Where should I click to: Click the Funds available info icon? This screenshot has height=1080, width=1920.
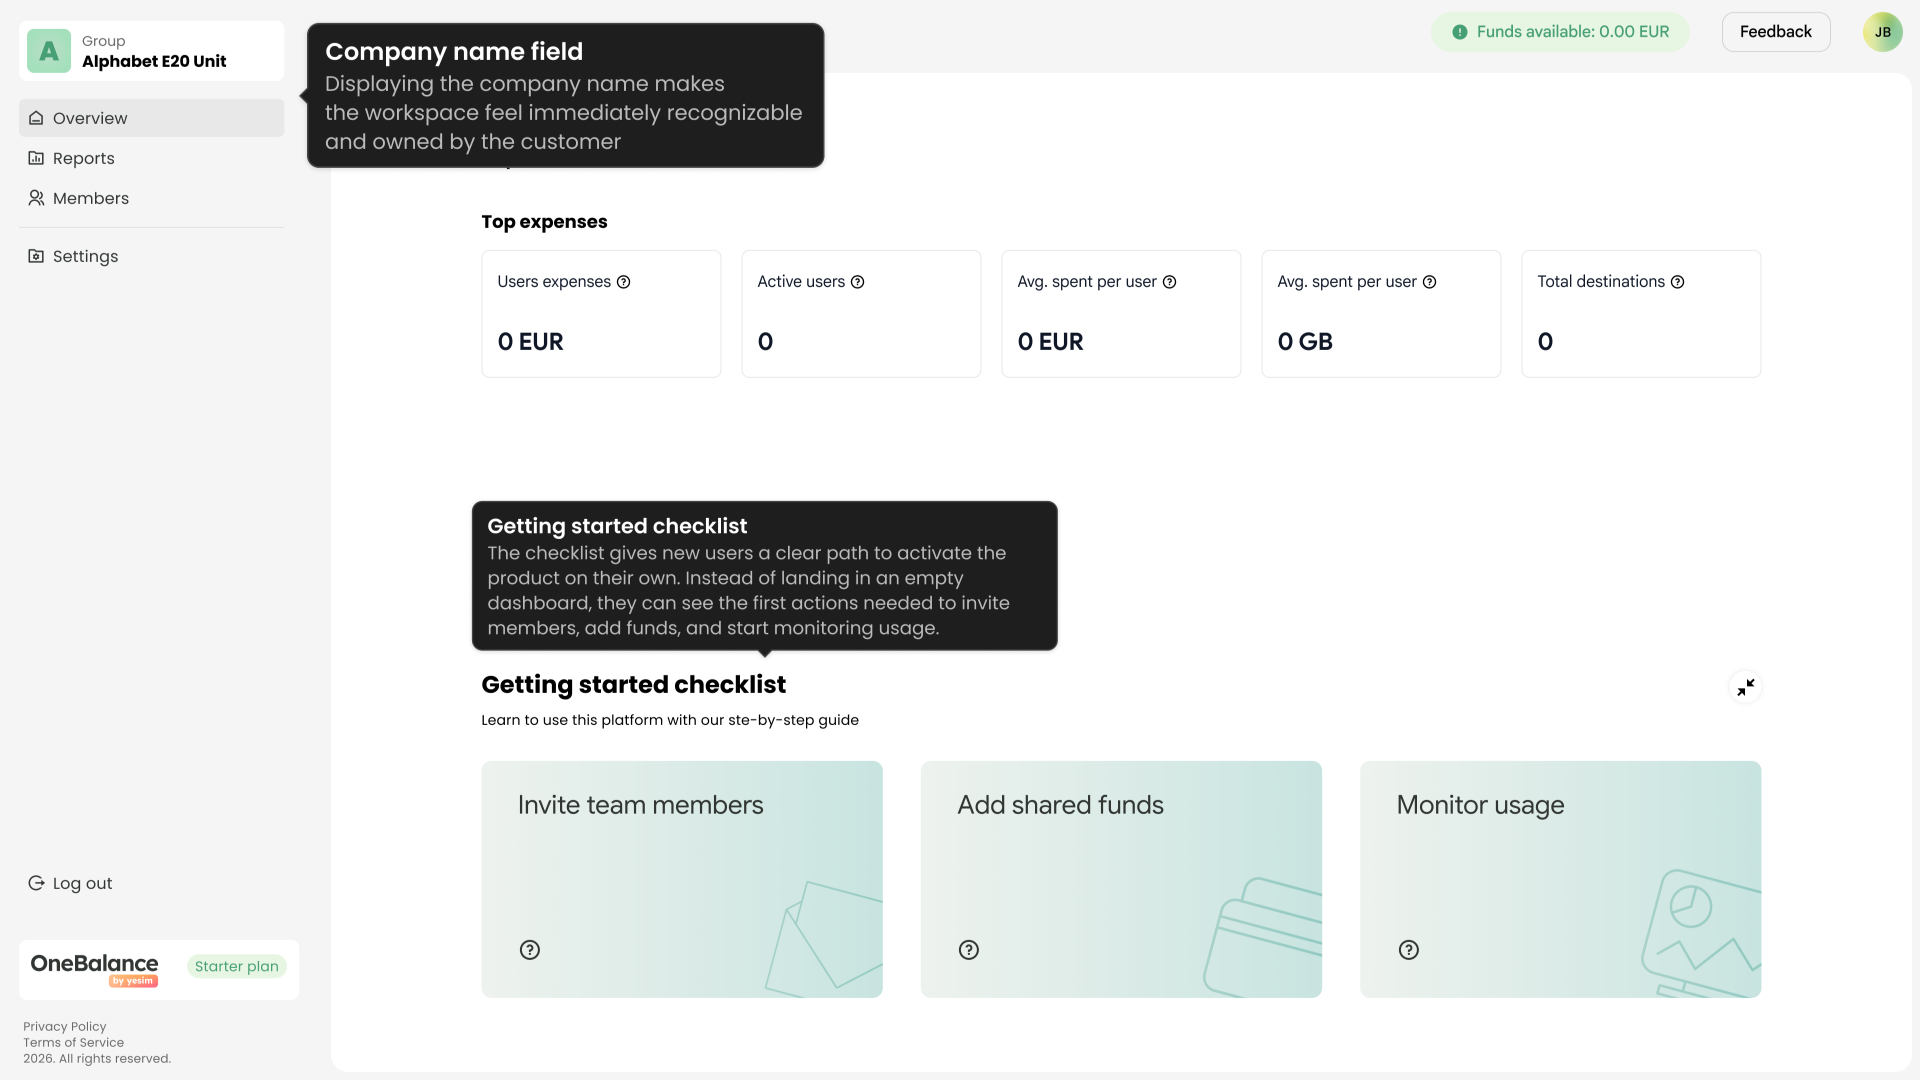pos(1460,32)
